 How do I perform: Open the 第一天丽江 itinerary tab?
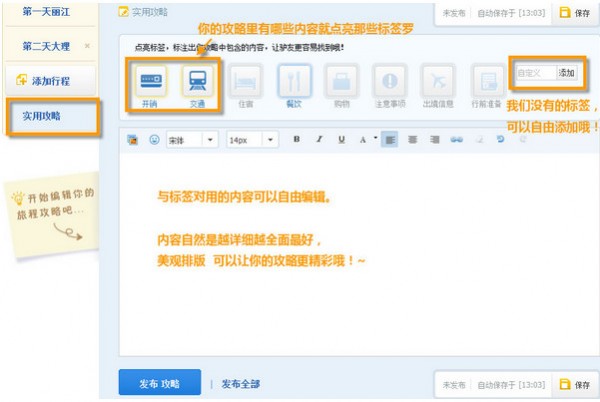pos(46,12)
